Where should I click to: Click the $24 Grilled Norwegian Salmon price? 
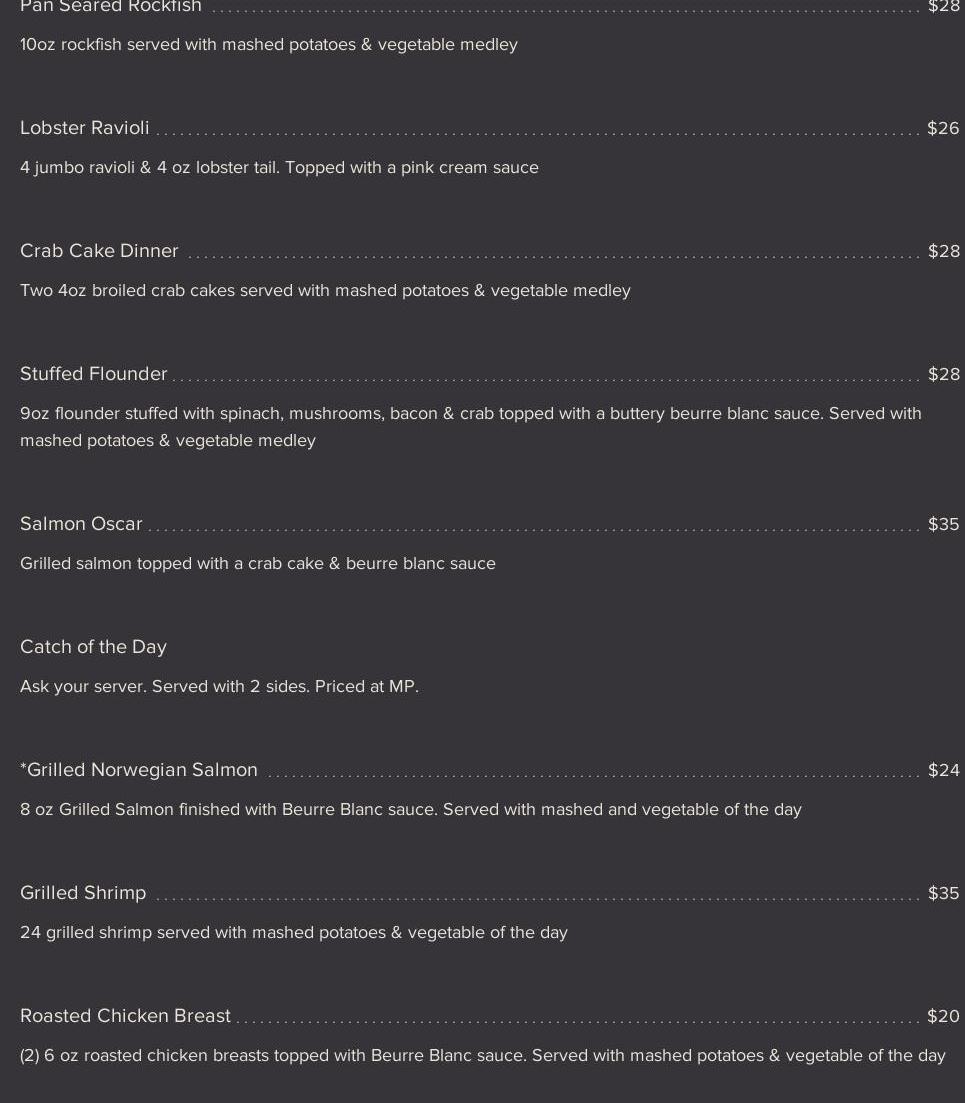tap(943, 770)
